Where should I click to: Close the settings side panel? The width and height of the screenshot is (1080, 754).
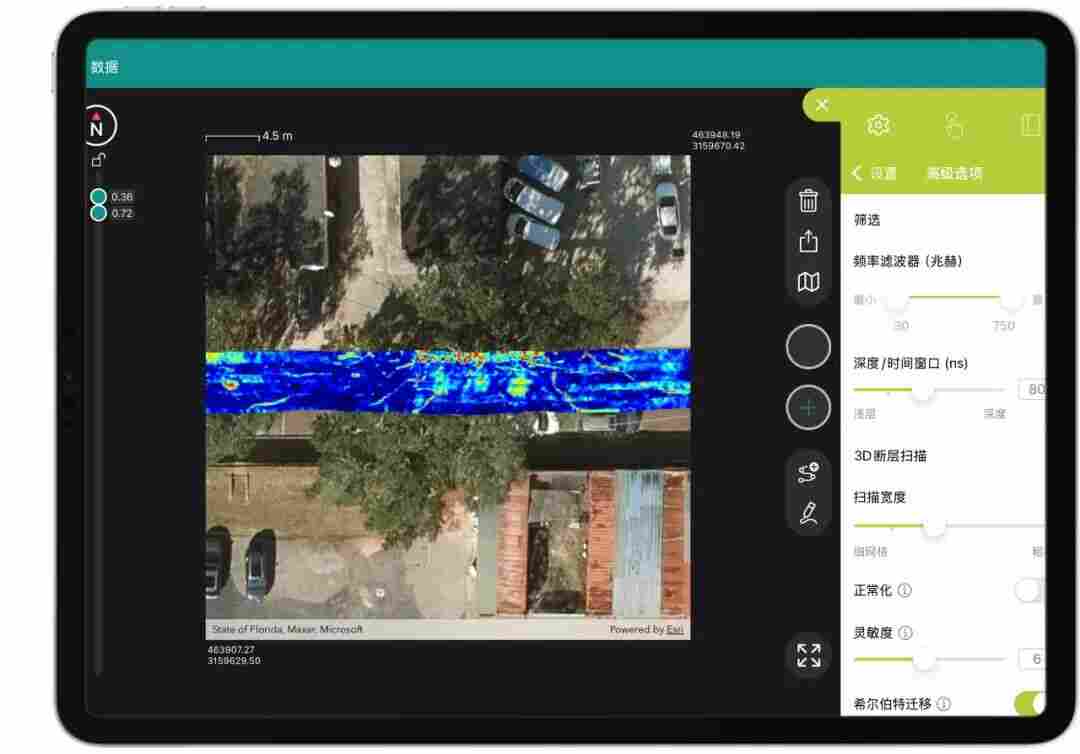click(x=822, y=105)
